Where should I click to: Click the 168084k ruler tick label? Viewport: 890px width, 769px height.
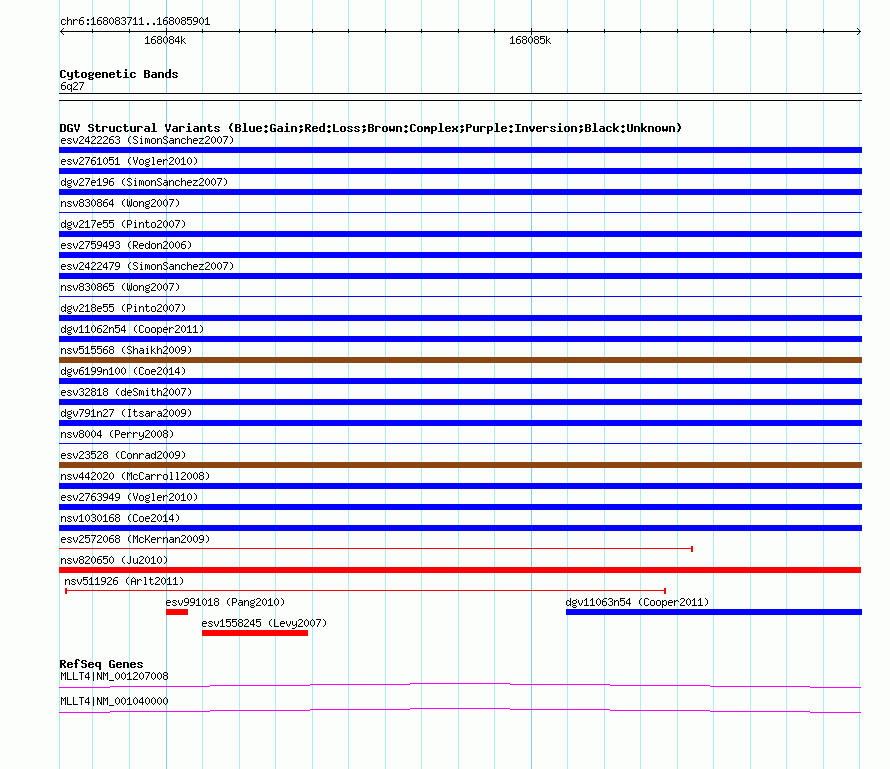tap(165, 40)
